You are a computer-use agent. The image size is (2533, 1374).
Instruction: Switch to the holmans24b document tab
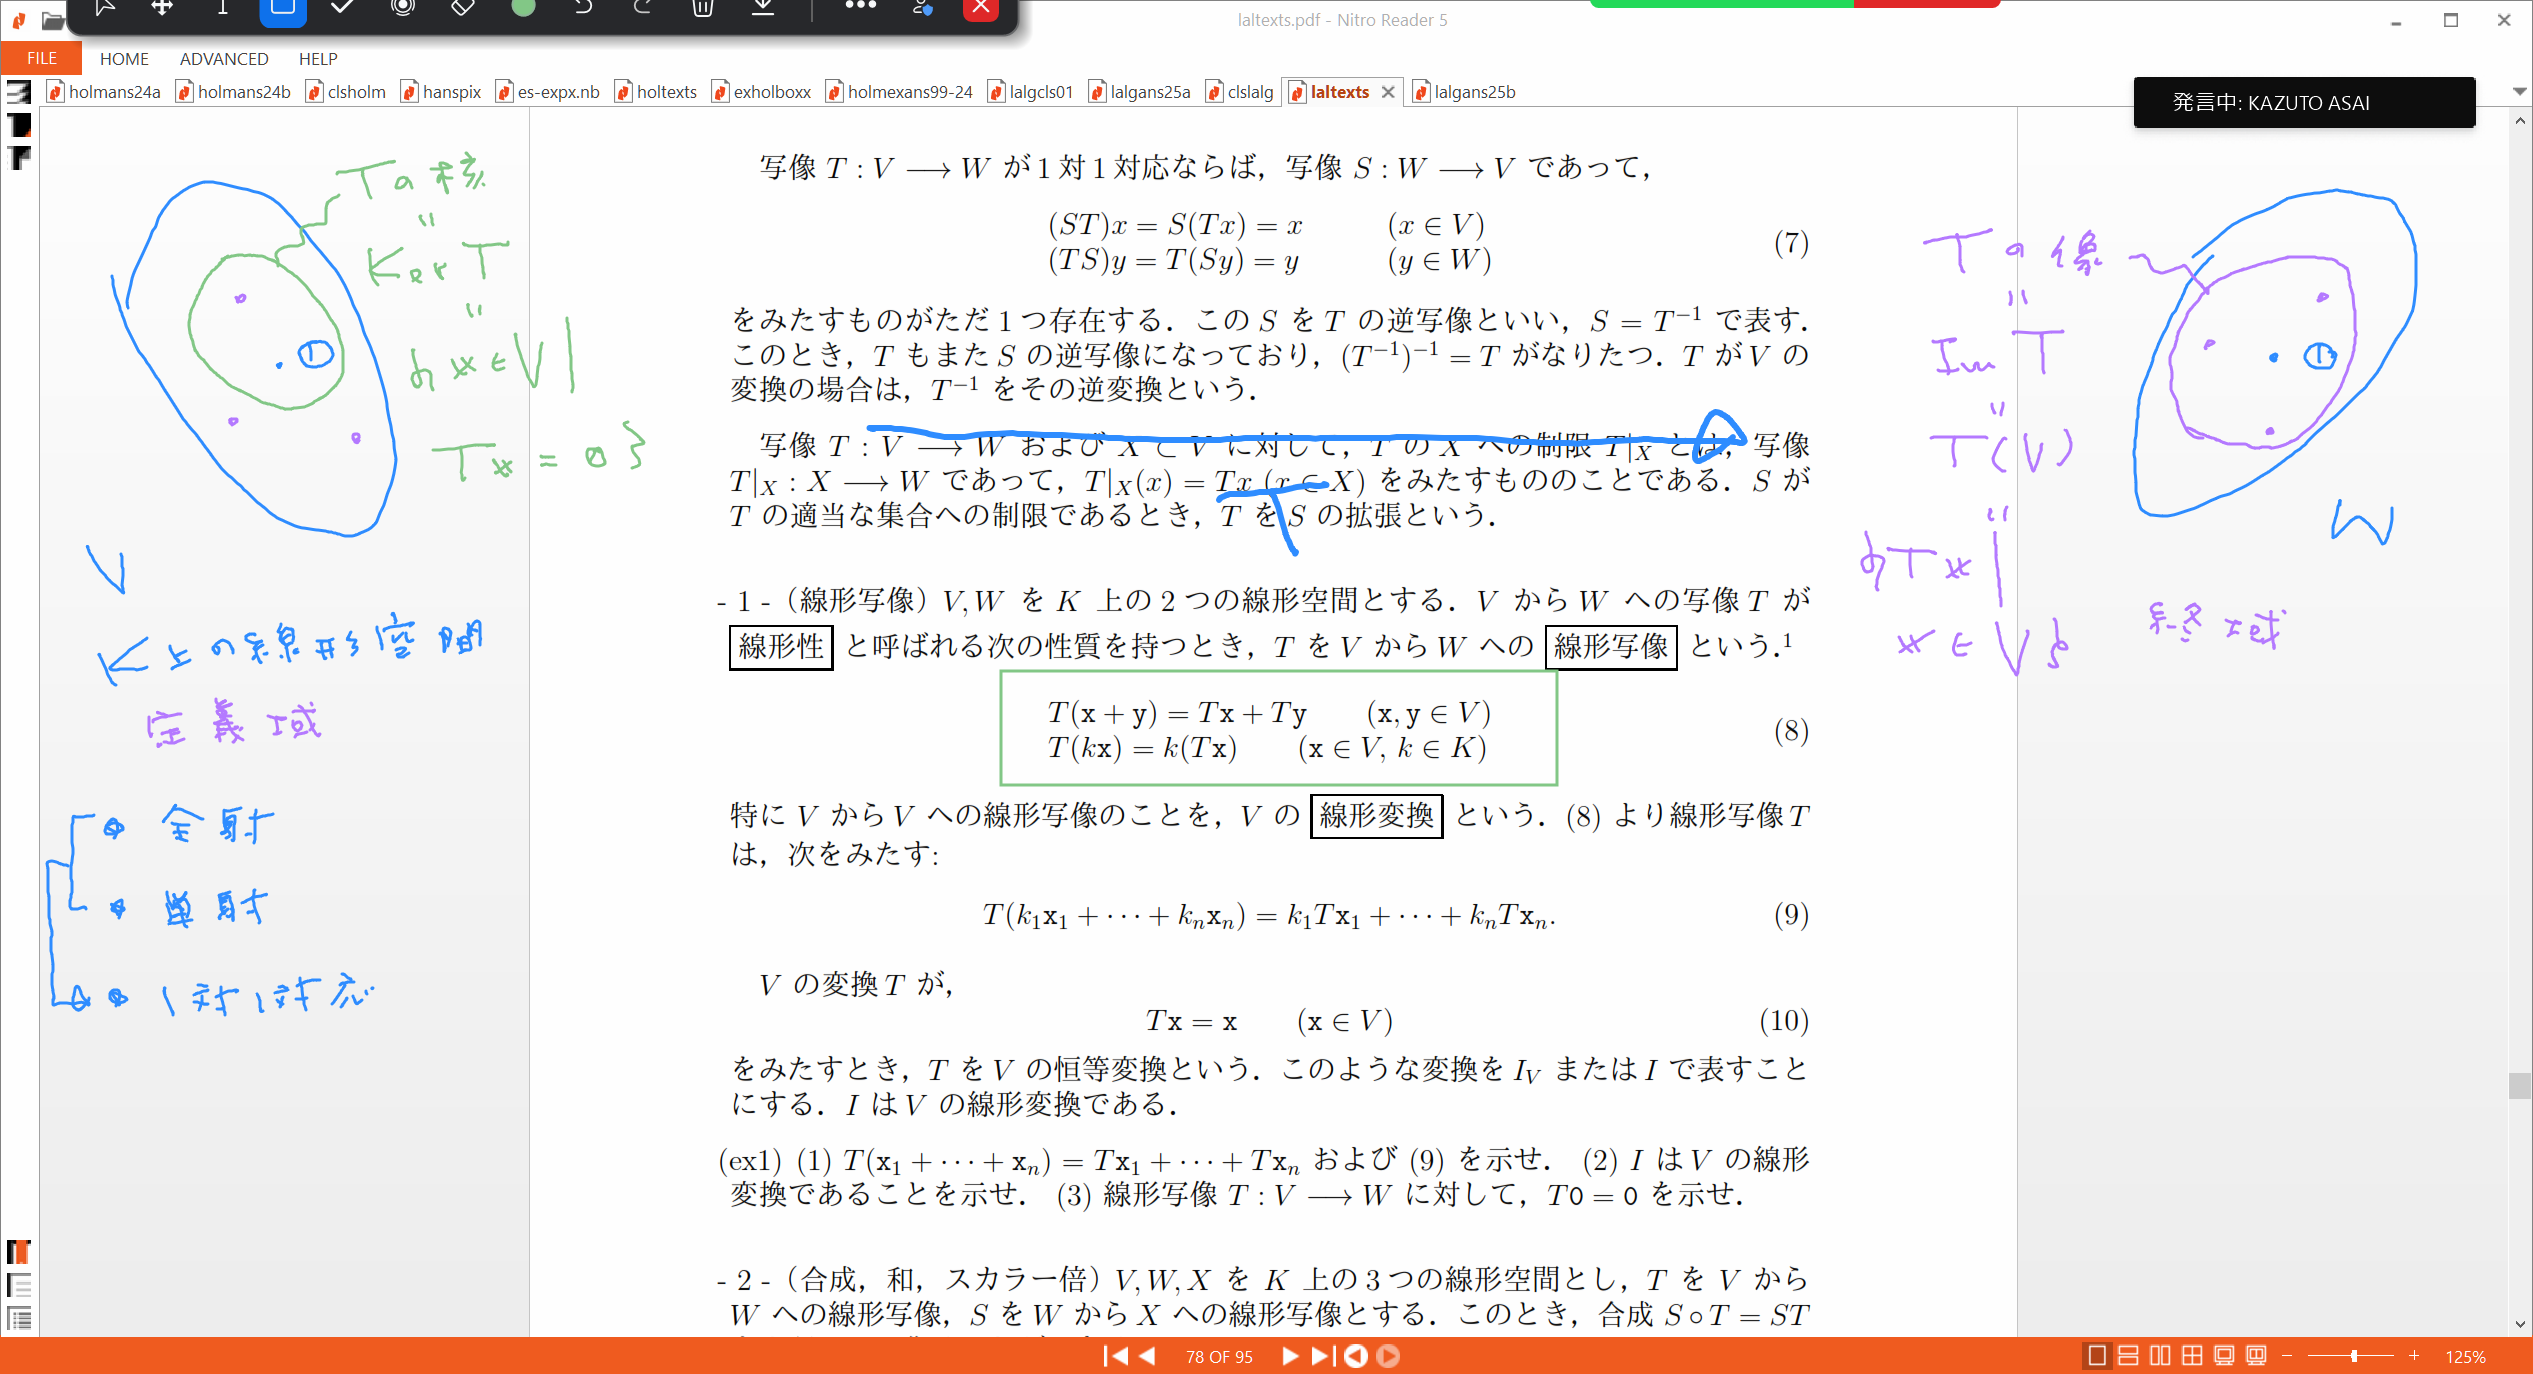tap(233, 92)
